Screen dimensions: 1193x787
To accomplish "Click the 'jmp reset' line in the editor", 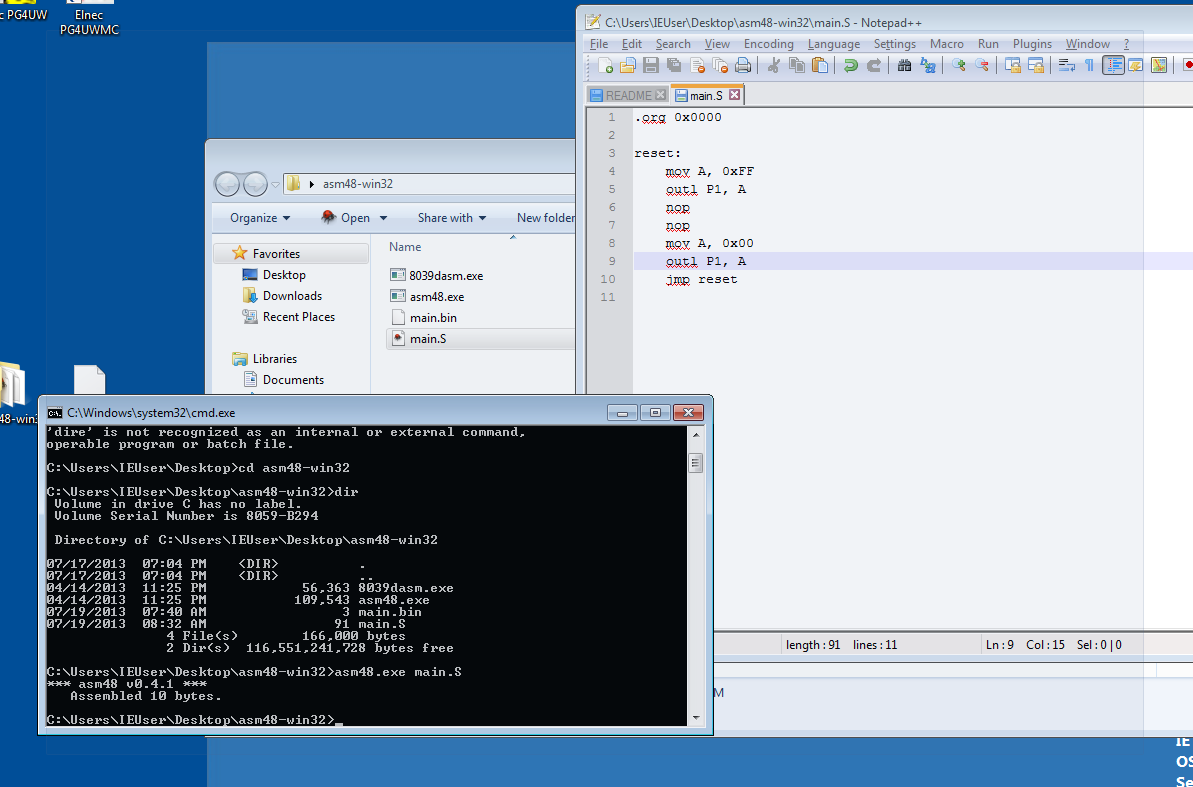I will 701,279.
